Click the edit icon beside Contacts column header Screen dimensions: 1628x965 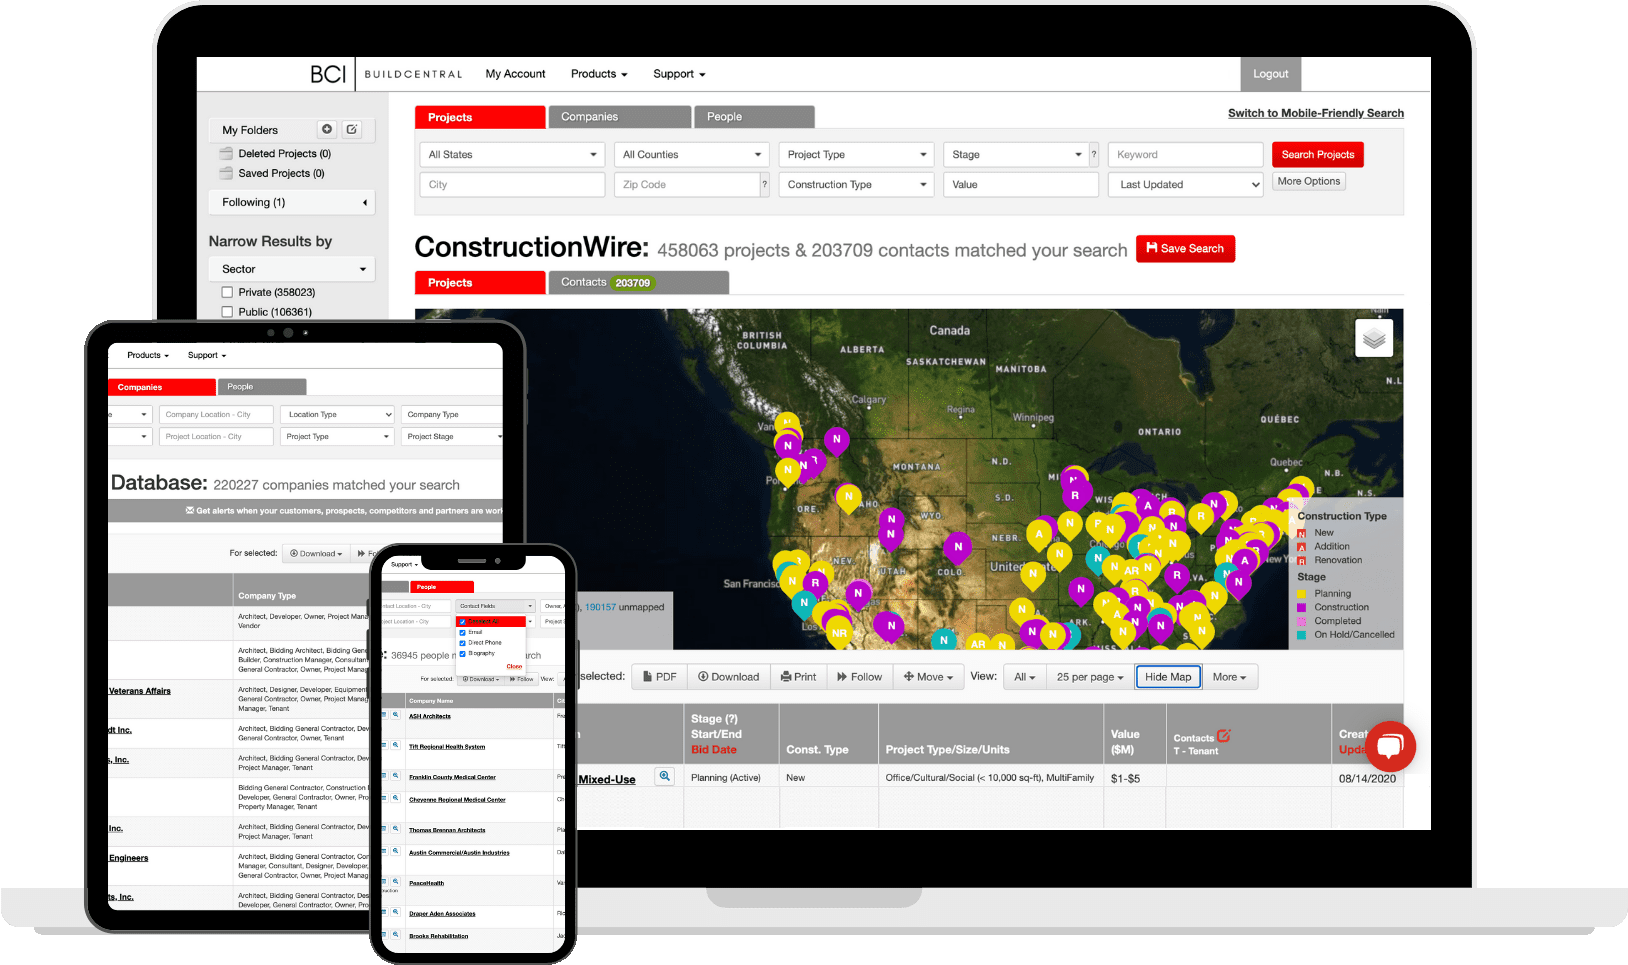click(x=1224, y=735)
